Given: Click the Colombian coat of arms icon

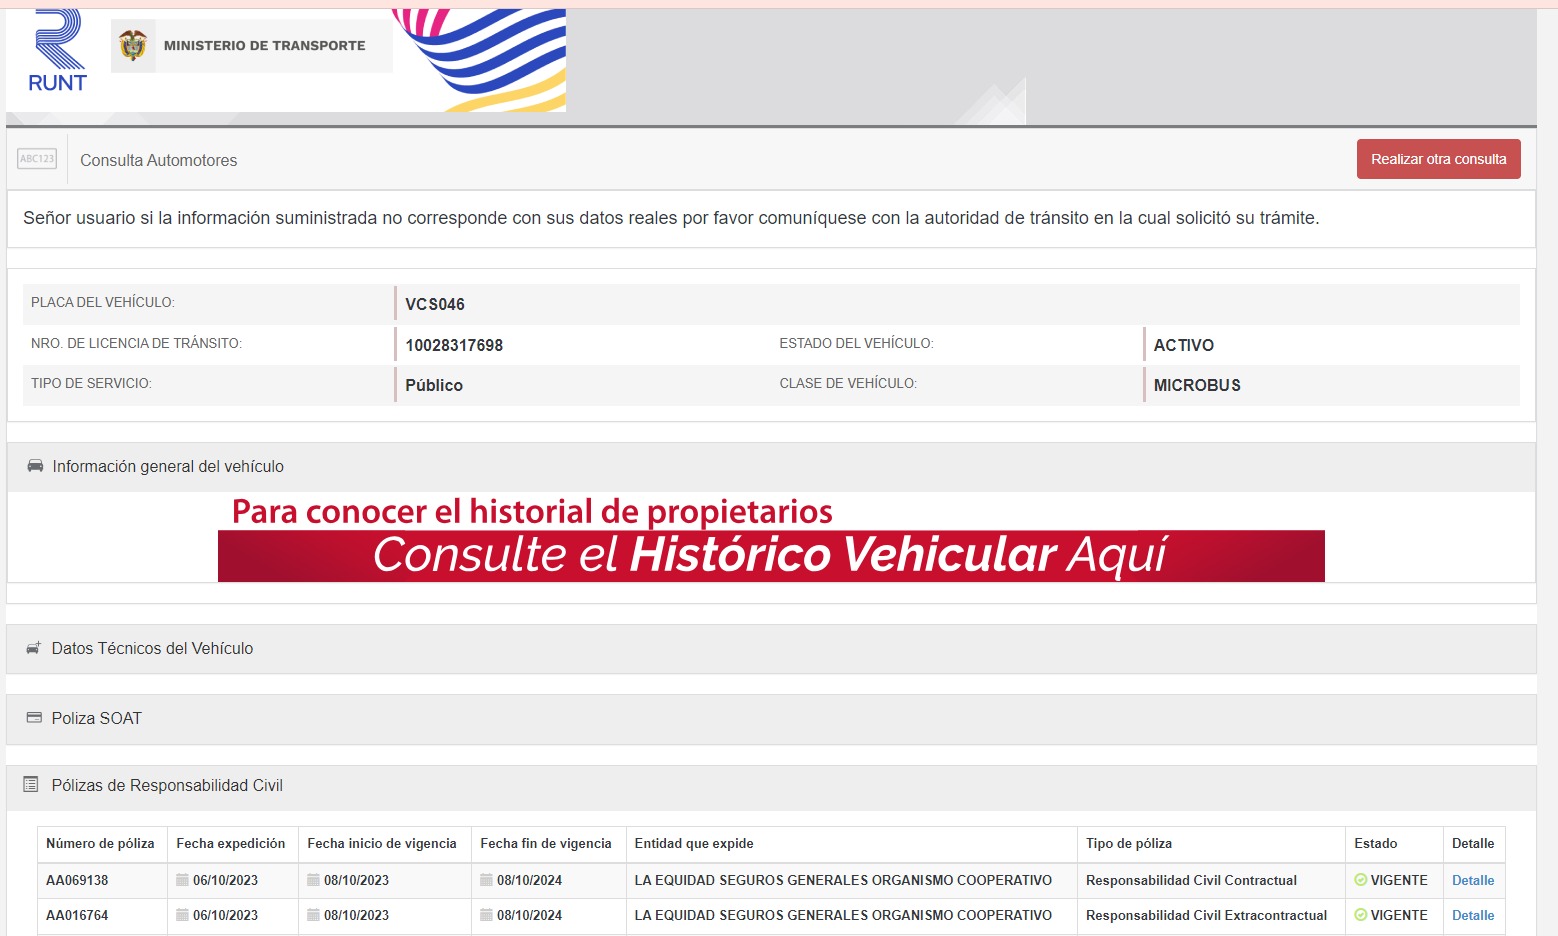Looking at the screenshot, I should [133, 46].
